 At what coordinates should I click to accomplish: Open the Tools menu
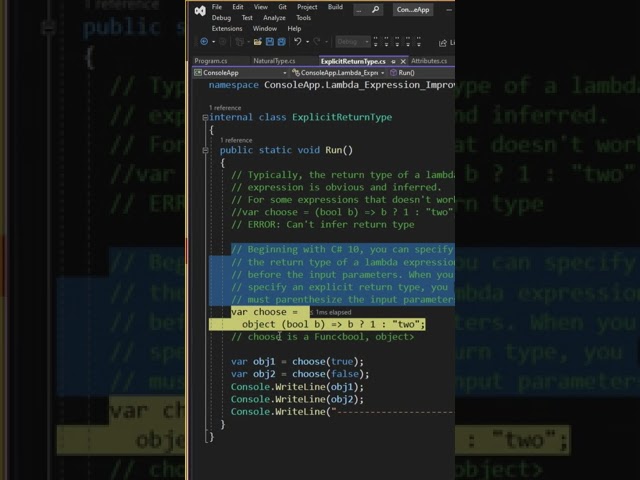[303, 18]
